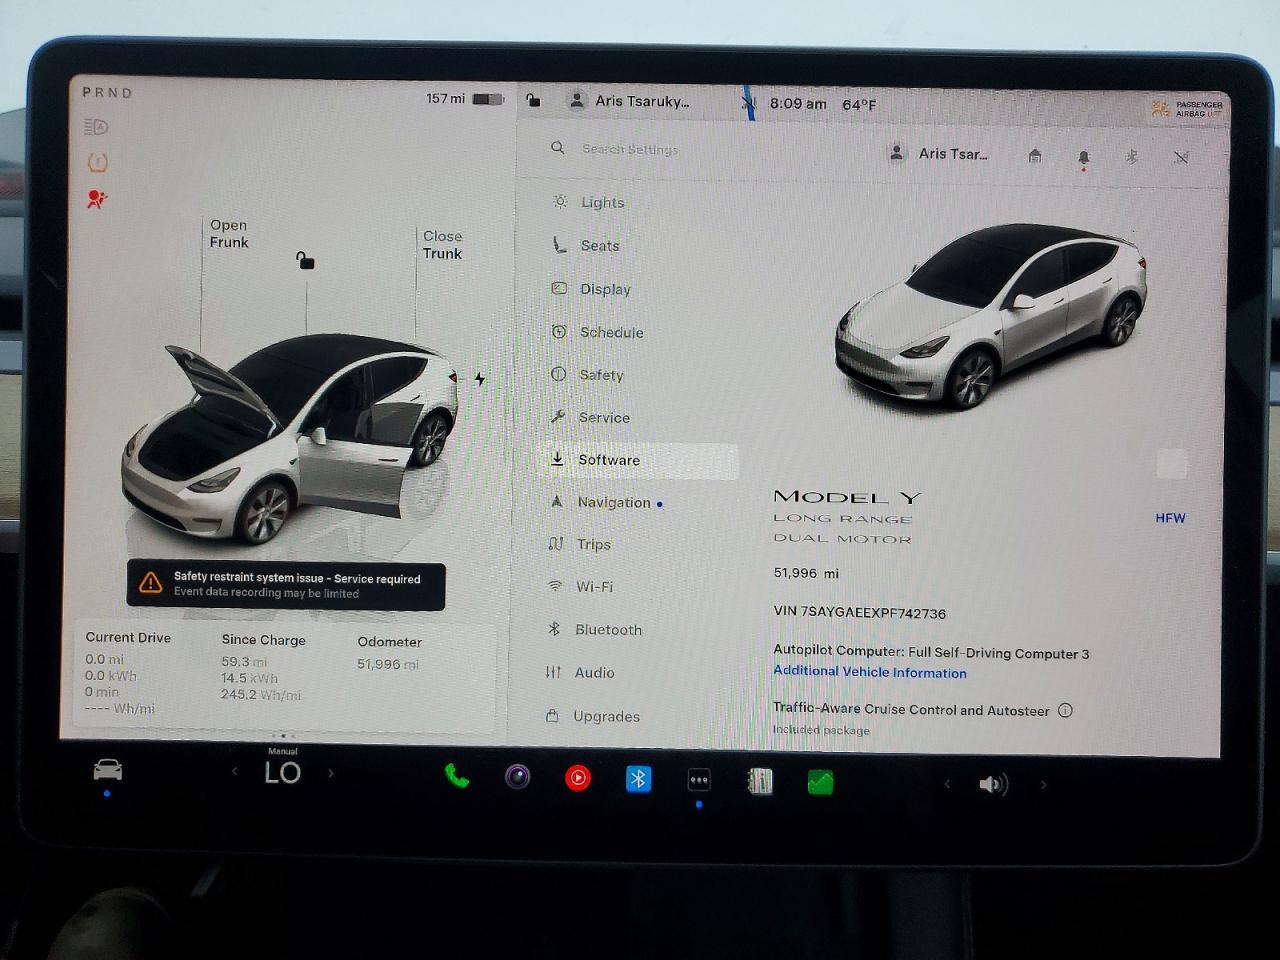
Task: Tap the tire pressure warning icon
Action: click(97, 162)
